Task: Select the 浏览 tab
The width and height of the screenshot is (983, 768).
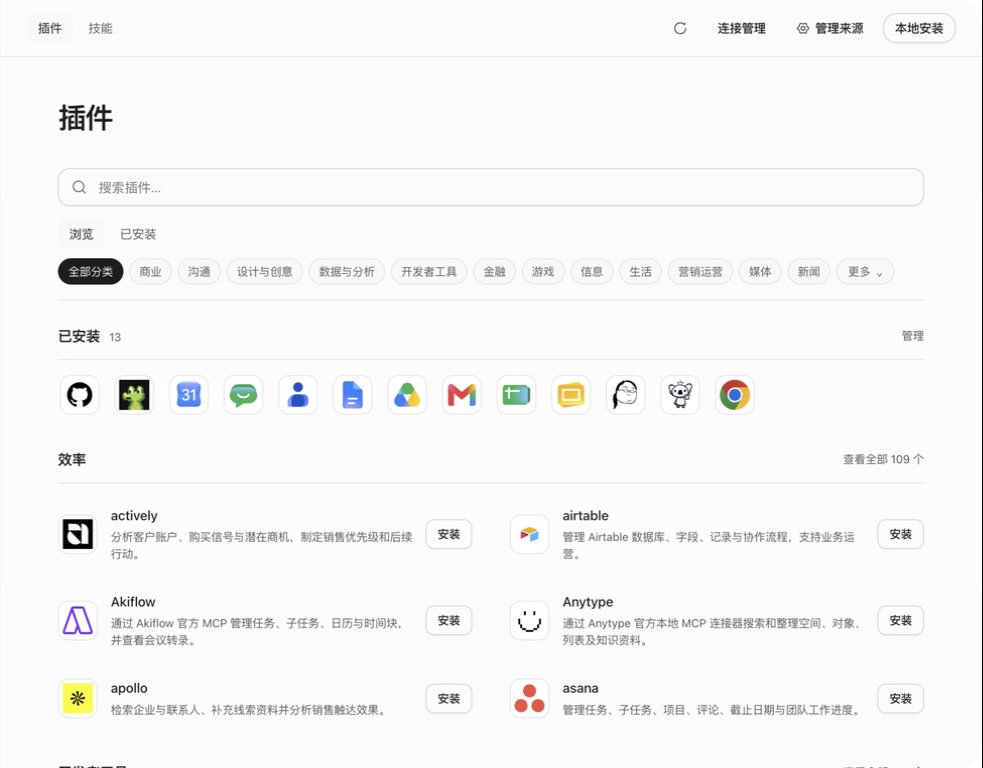Action: (x=81, y=234)
